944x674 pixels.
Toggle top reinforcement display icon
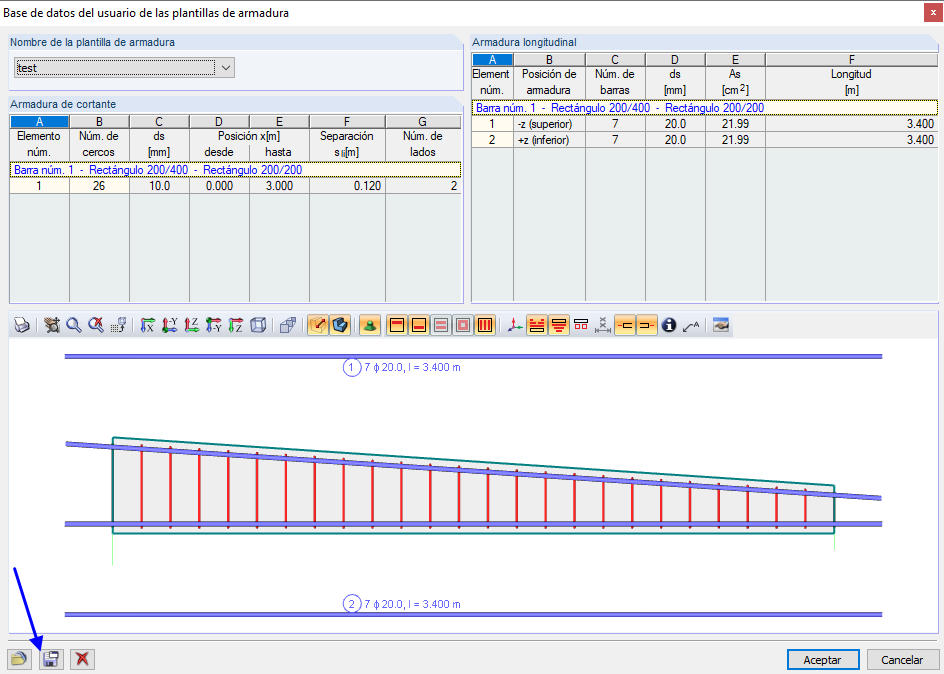point(397,326)
